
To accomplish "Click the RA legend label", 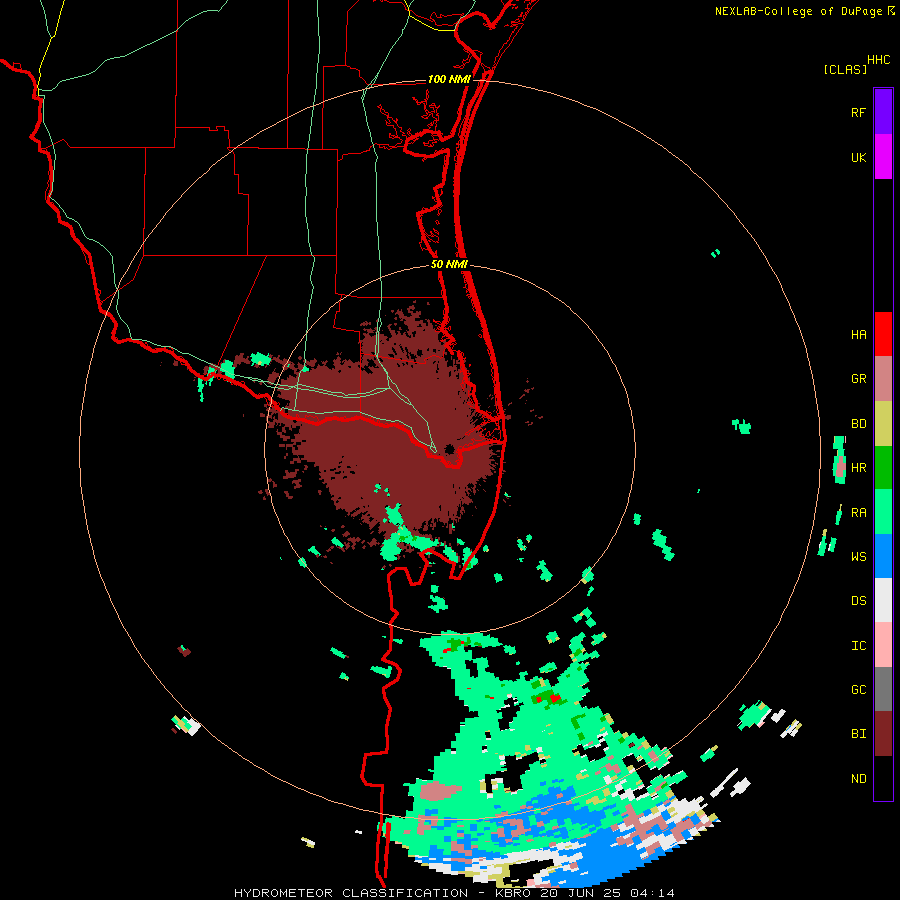I will [x=859, y=513].
